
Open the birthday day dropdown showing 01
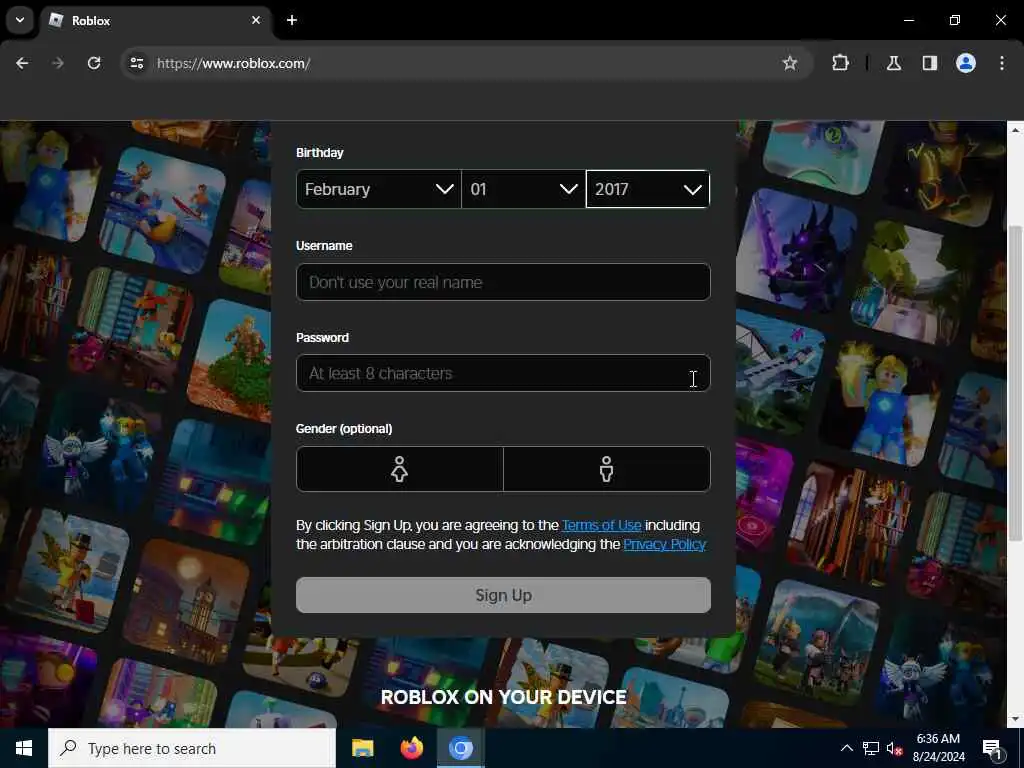(524, 189)
